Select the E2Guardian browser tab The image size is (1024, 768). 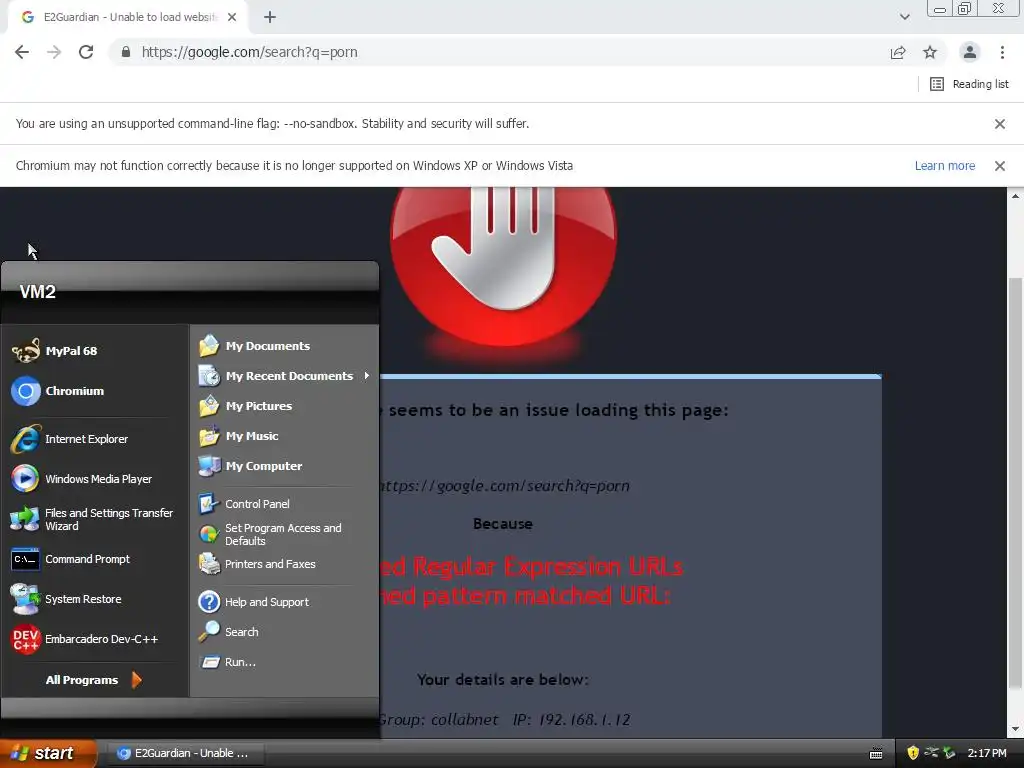[x=128, y=17]
